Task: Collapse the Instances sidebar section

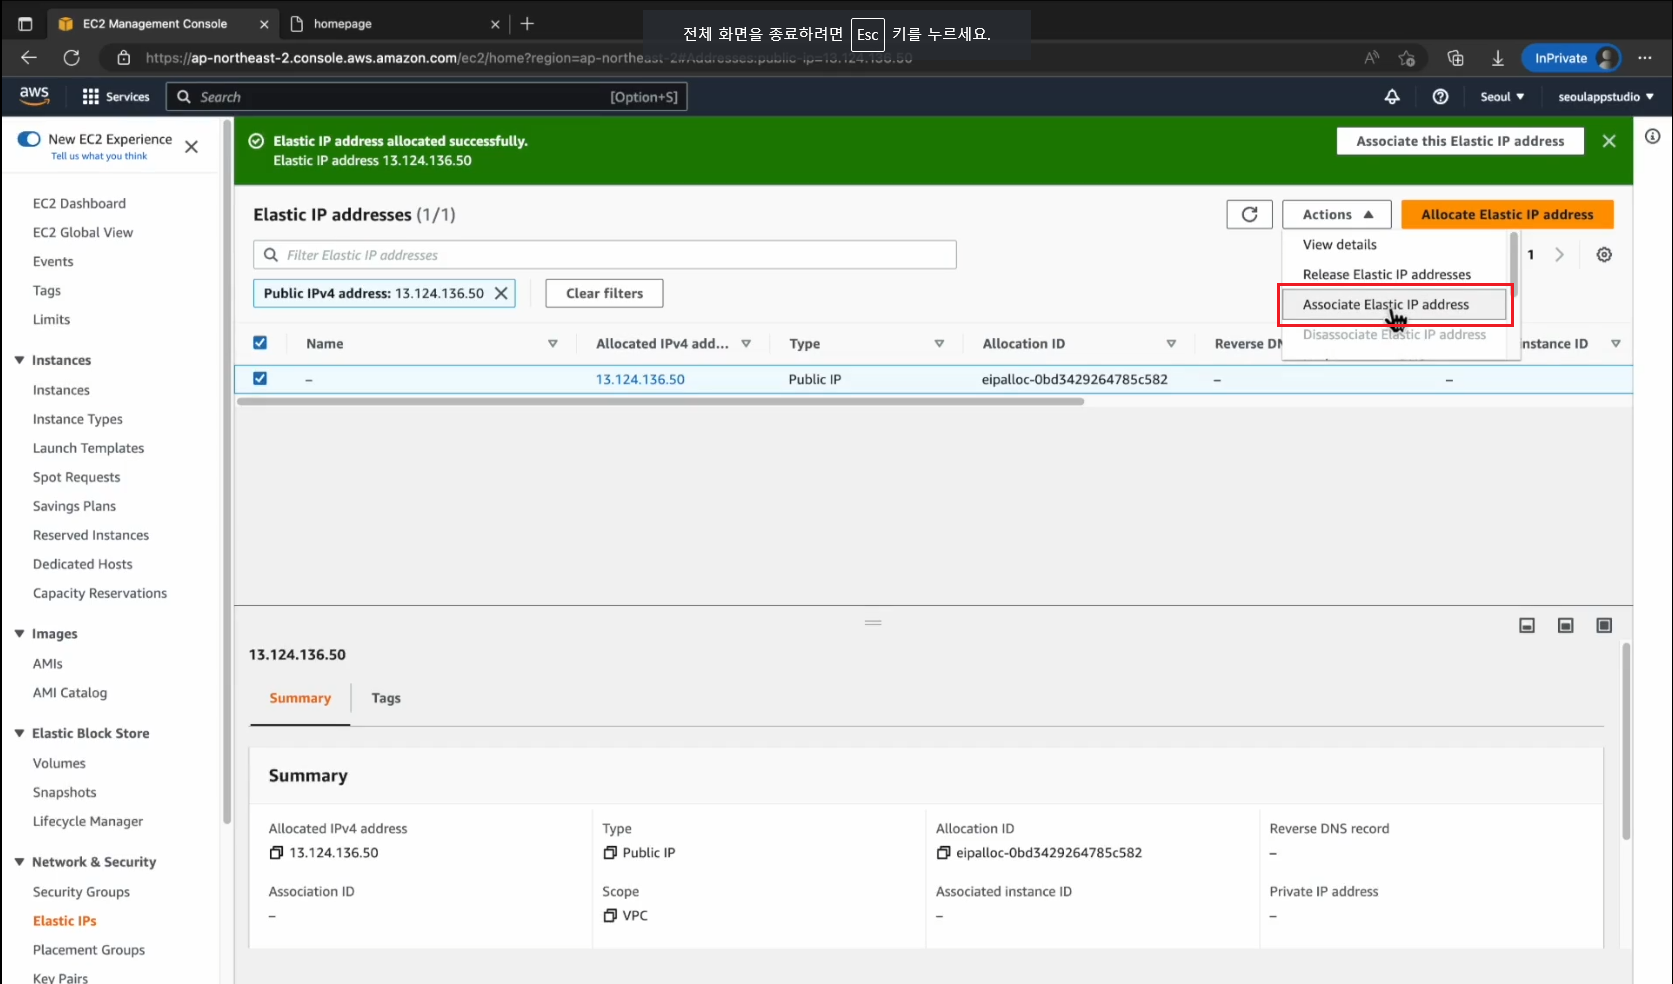Action: point(19,360)
